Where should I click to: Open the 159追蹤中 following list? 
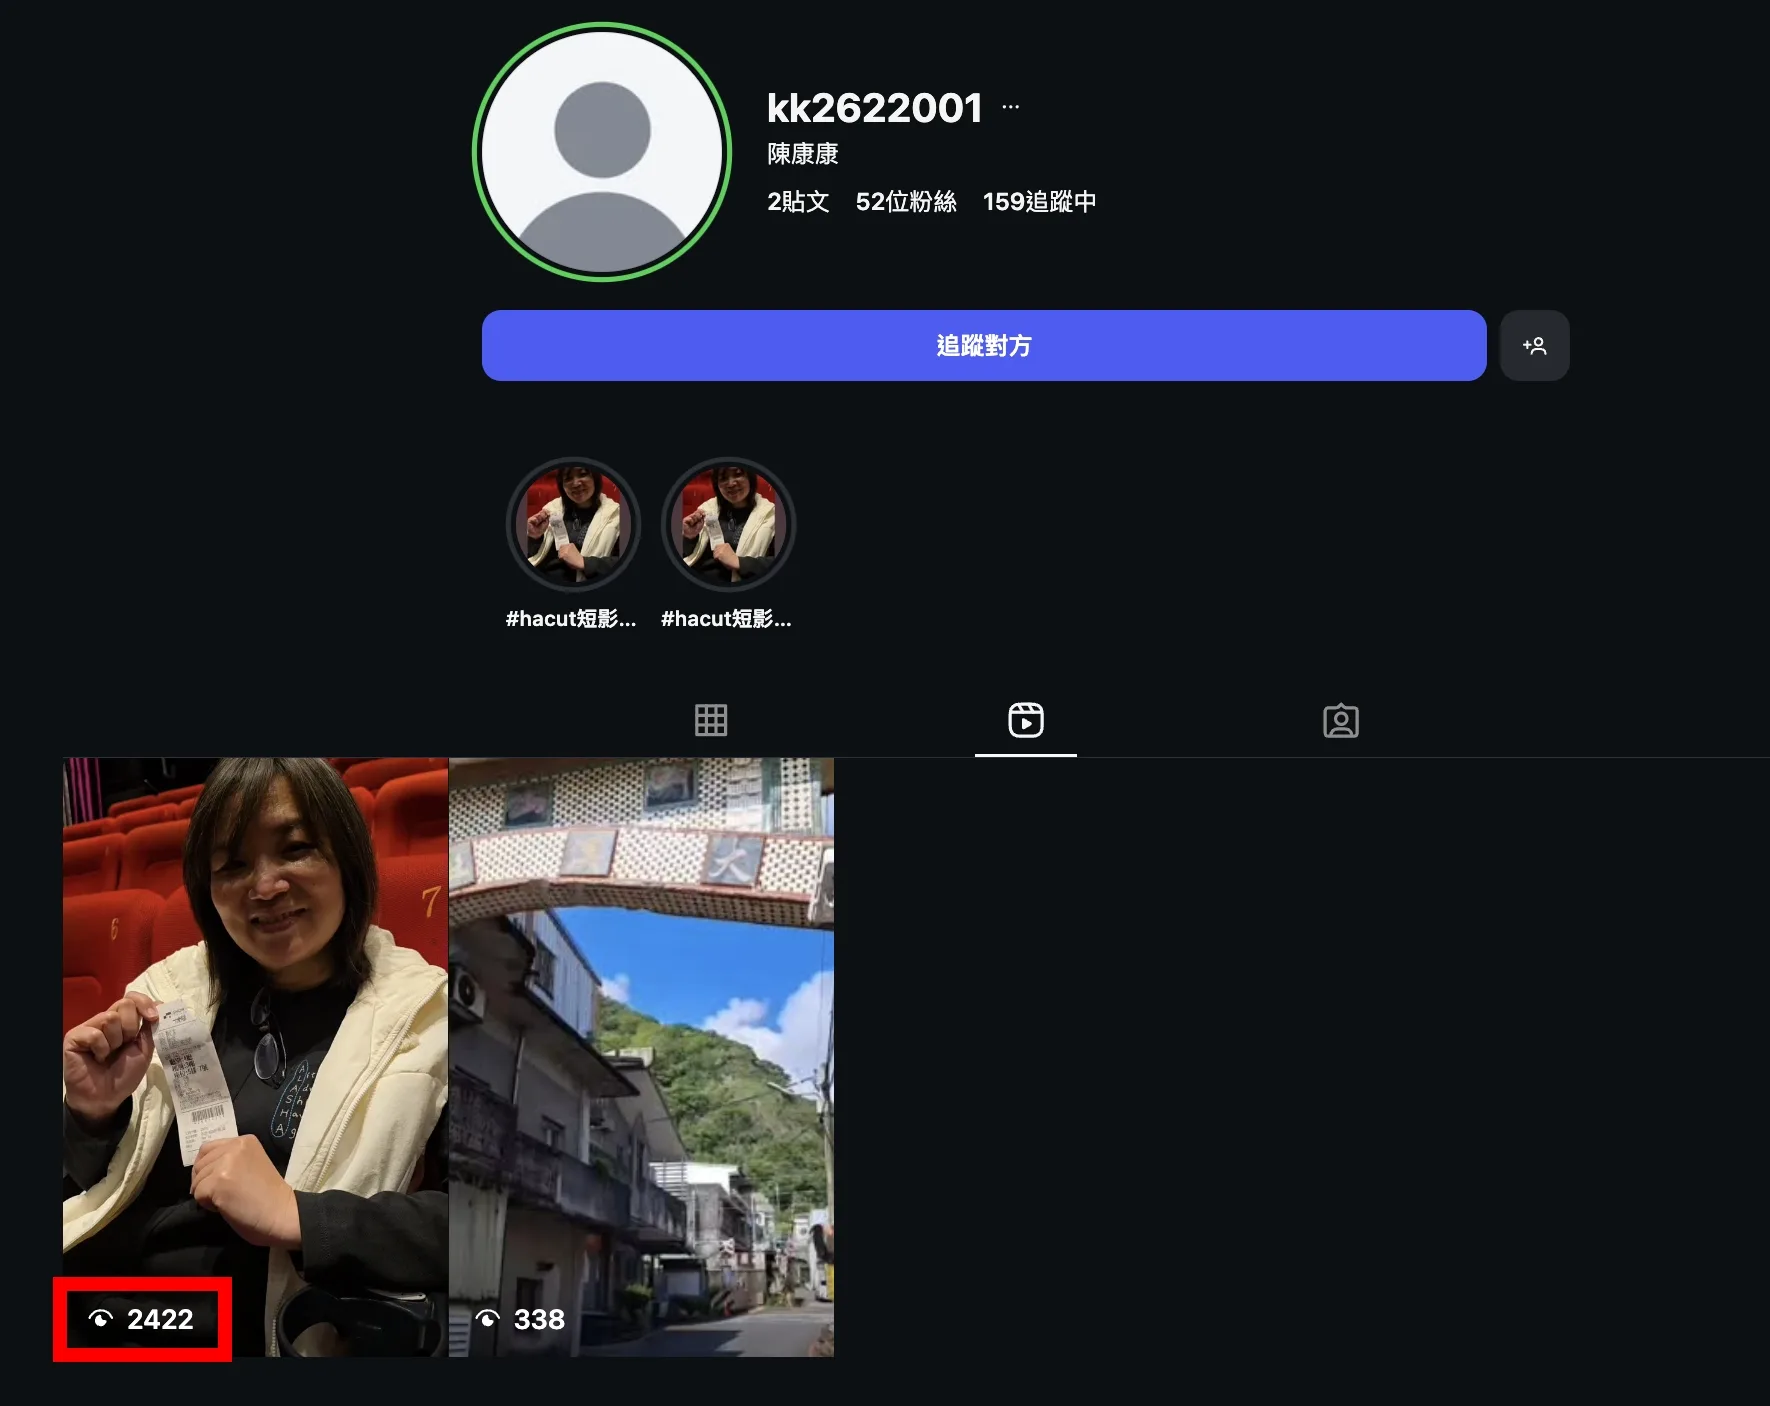pos(1039,201)
